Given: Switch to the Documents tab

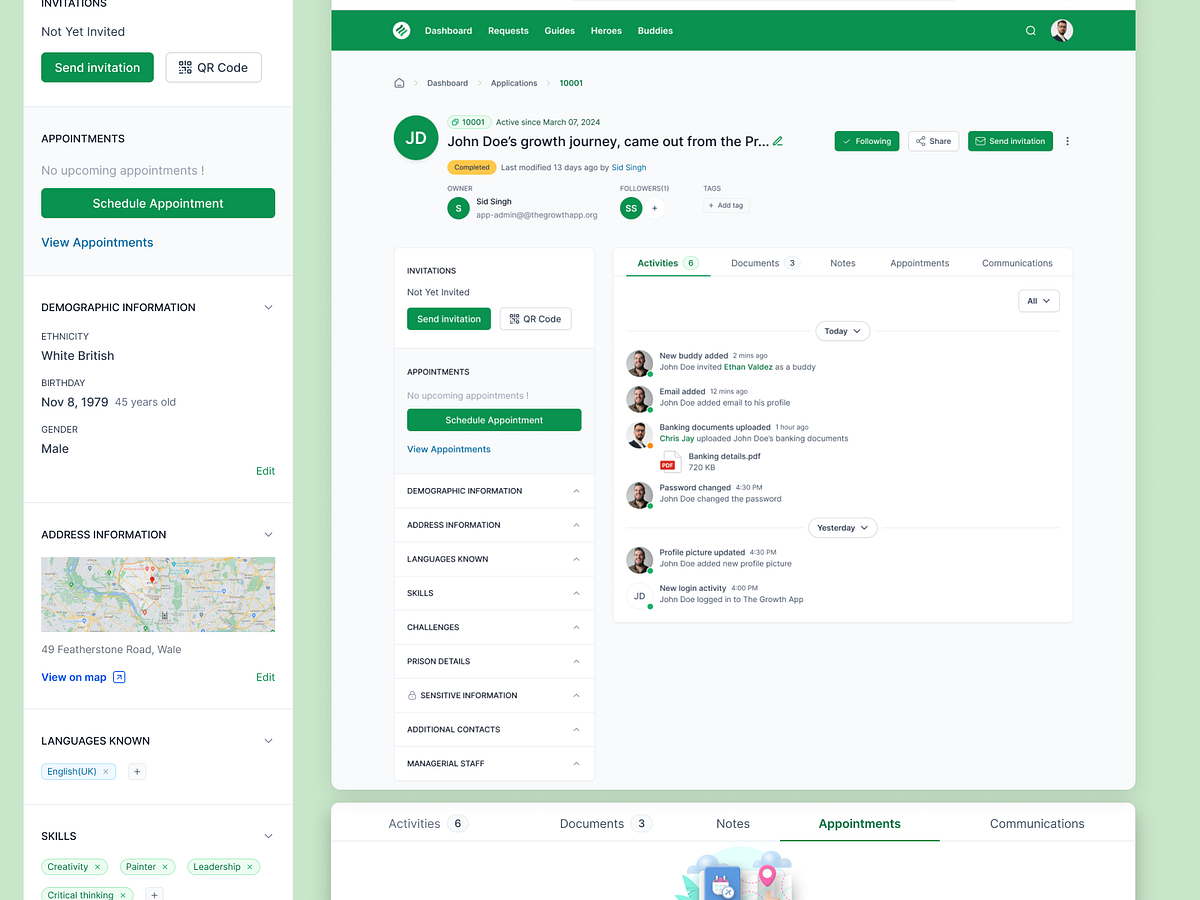Looking at the screenshot, I should (756, 262).
